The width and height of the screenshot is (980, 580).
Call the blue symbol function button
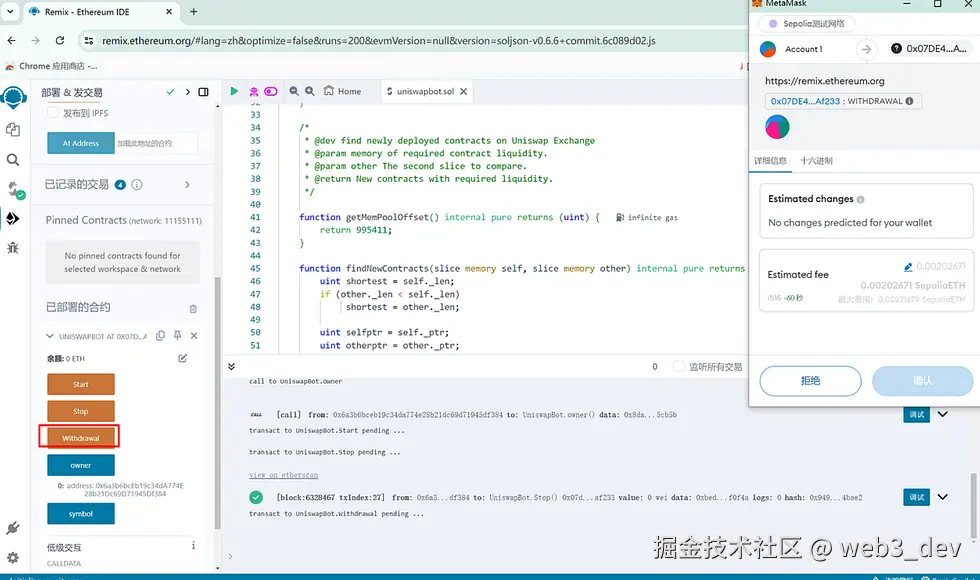coord(81,514)
